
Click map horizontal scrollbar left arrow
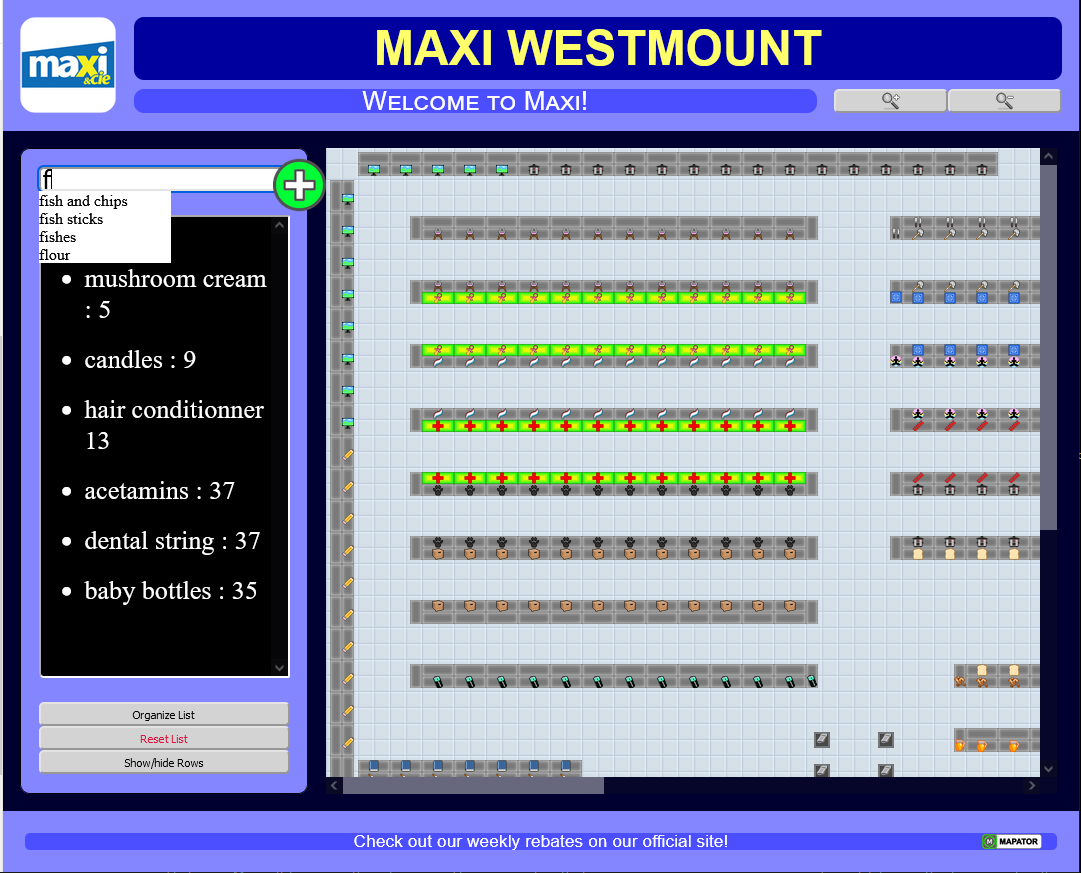point(334,785)
